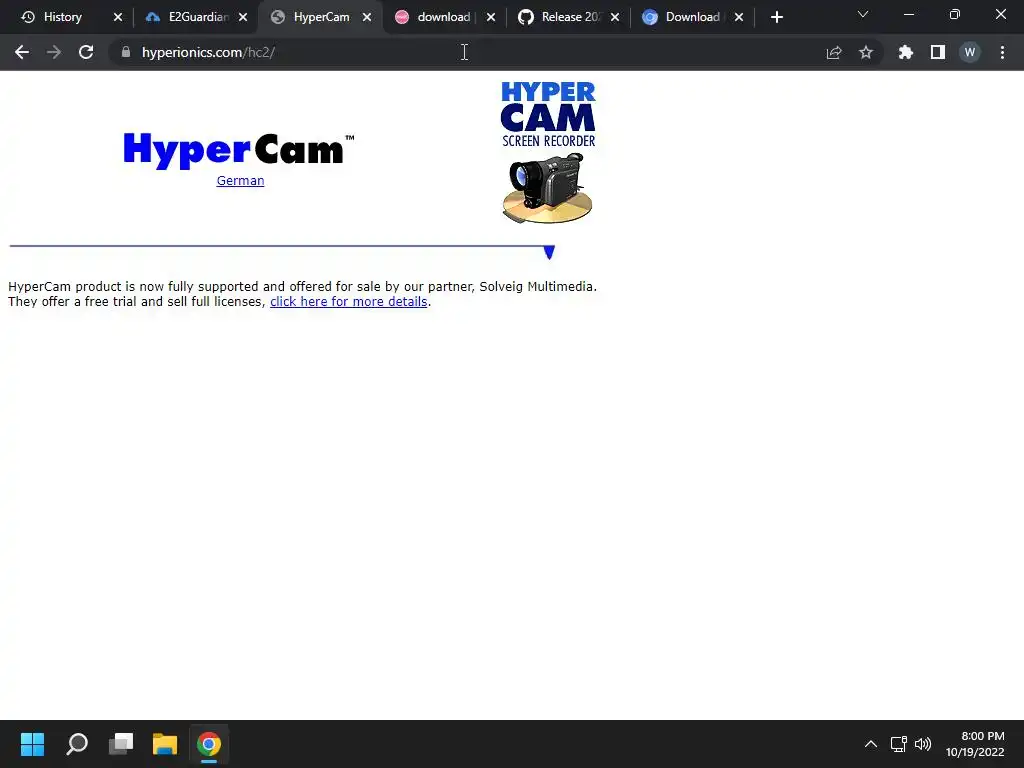This screenshot has height=768, width=1024.
Task: Open the German language link
Action: 240,181
